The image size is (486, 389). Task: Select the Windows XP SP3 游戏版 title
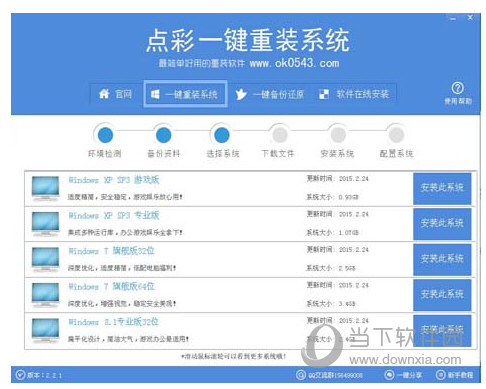click(114, 180)
